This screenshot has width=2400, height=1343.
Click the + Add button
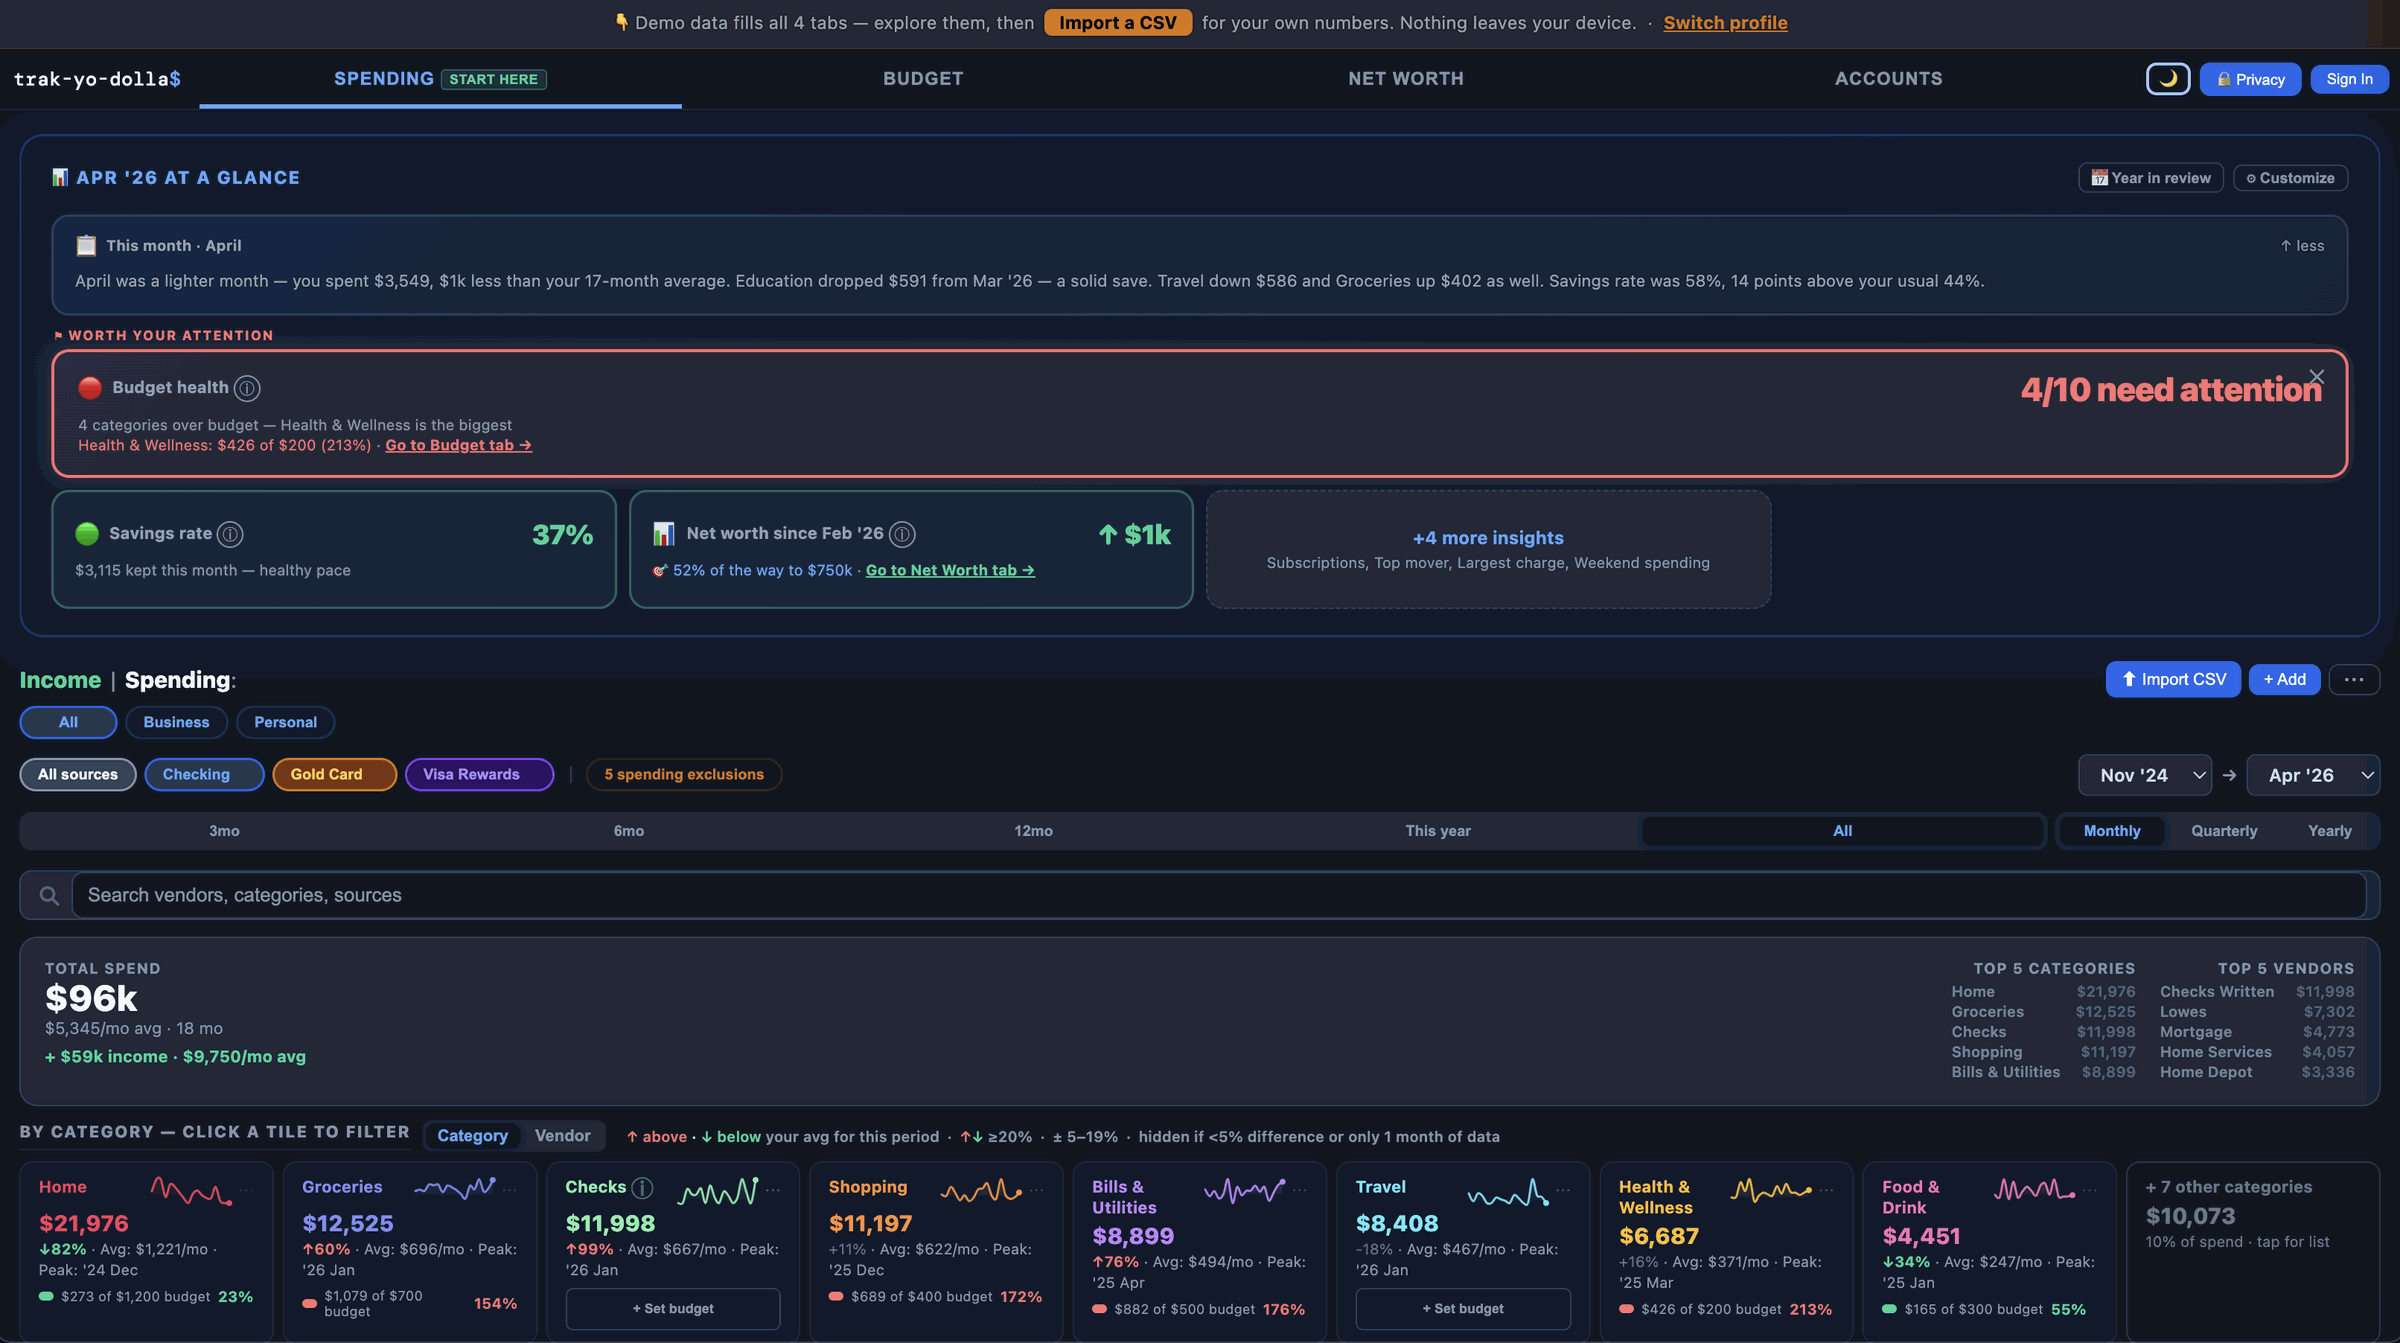point(2284,679)
